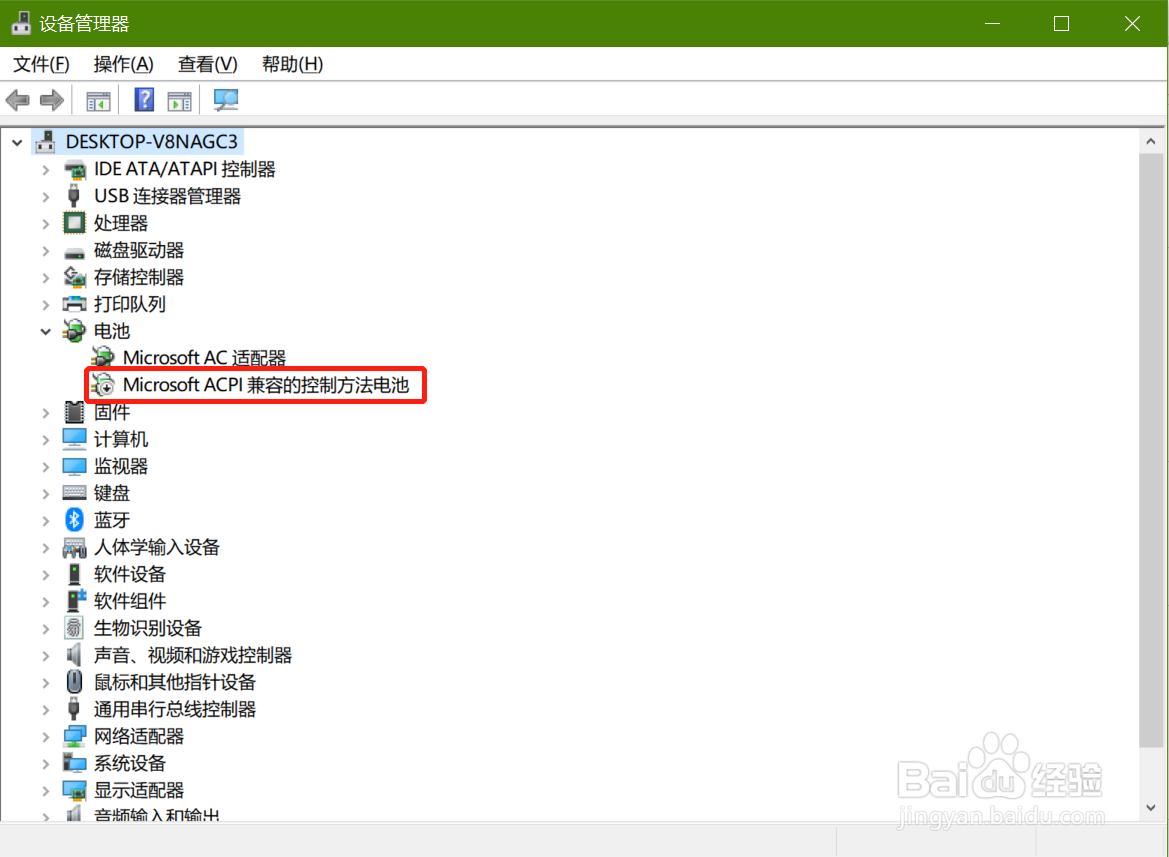
Task: Select DESKTOP-V8NAGC3 computer name
Action: [x=151, y=142]
